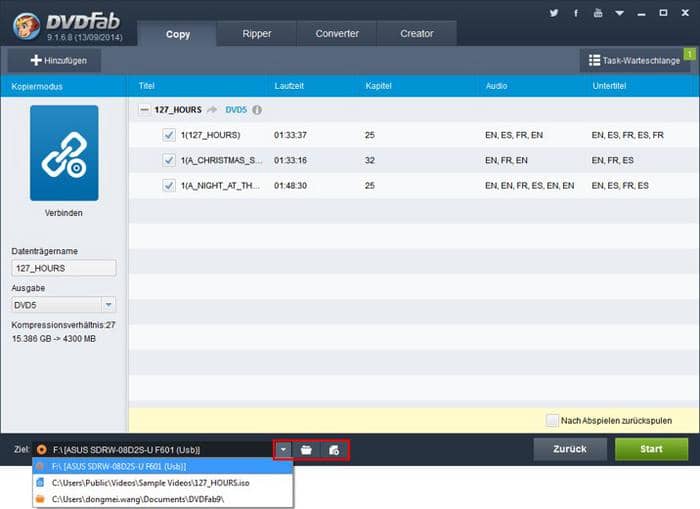
Task: Click the Kapitel column header
Action: tap(379, 86)
